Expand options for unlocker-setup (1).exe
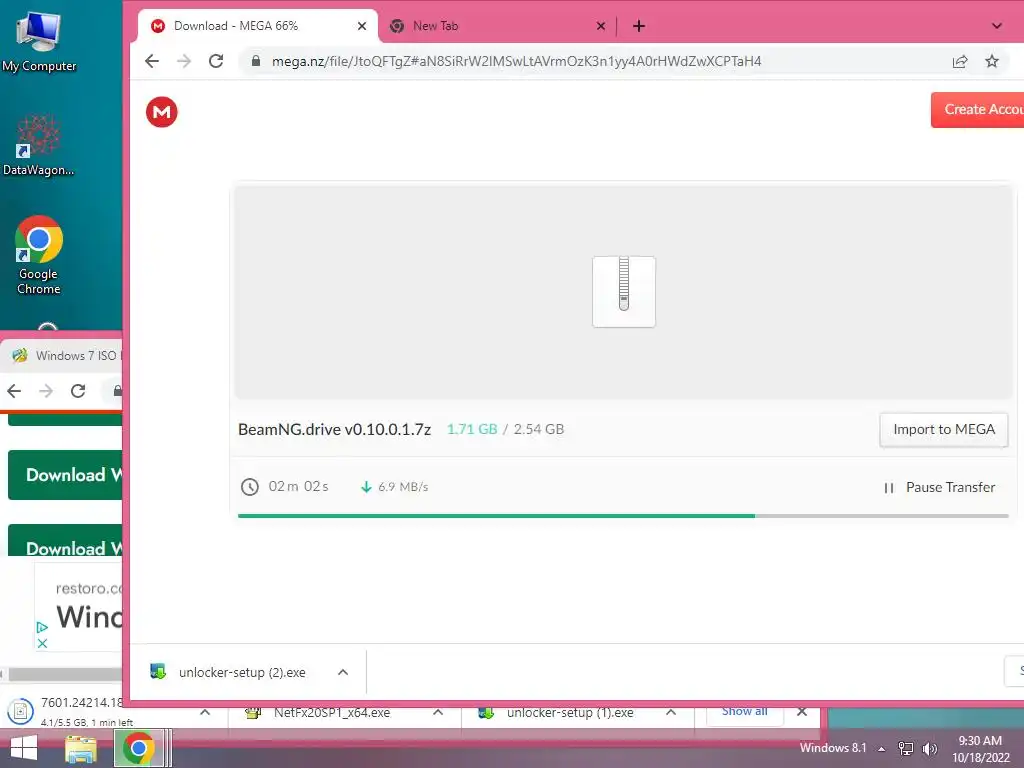1024x768 pixels. coord(671,712)
